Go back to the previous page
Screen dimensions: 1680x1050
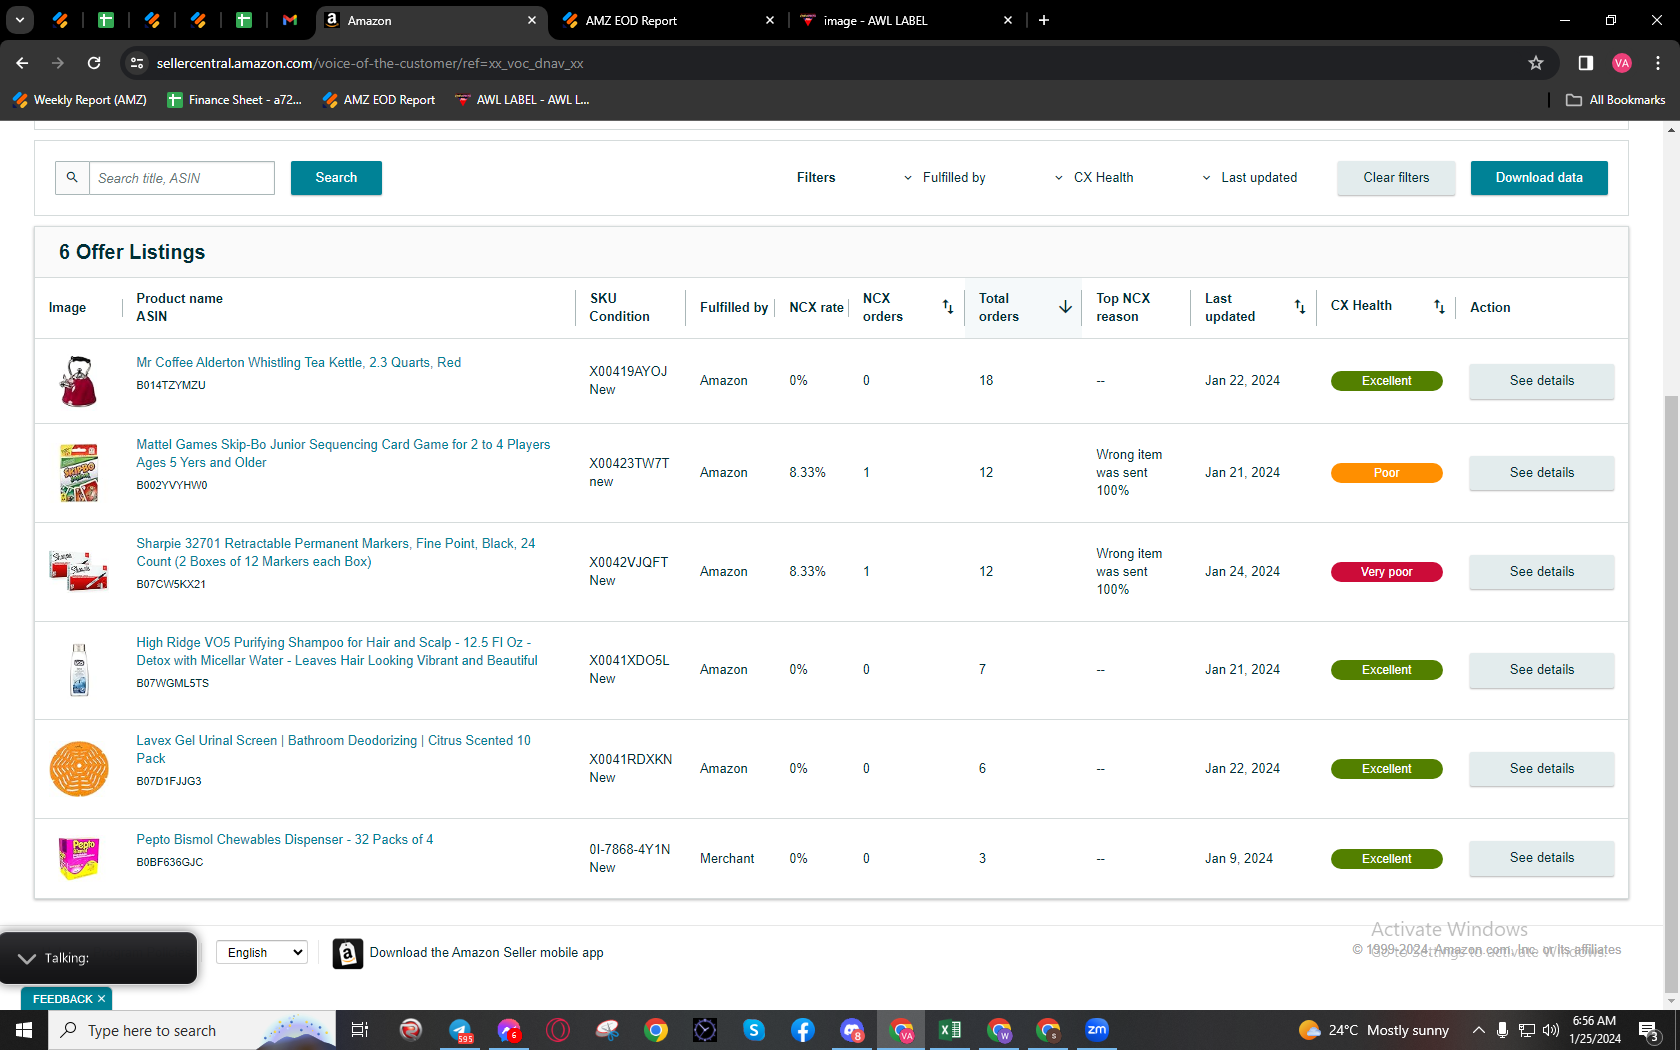[22, 63]
